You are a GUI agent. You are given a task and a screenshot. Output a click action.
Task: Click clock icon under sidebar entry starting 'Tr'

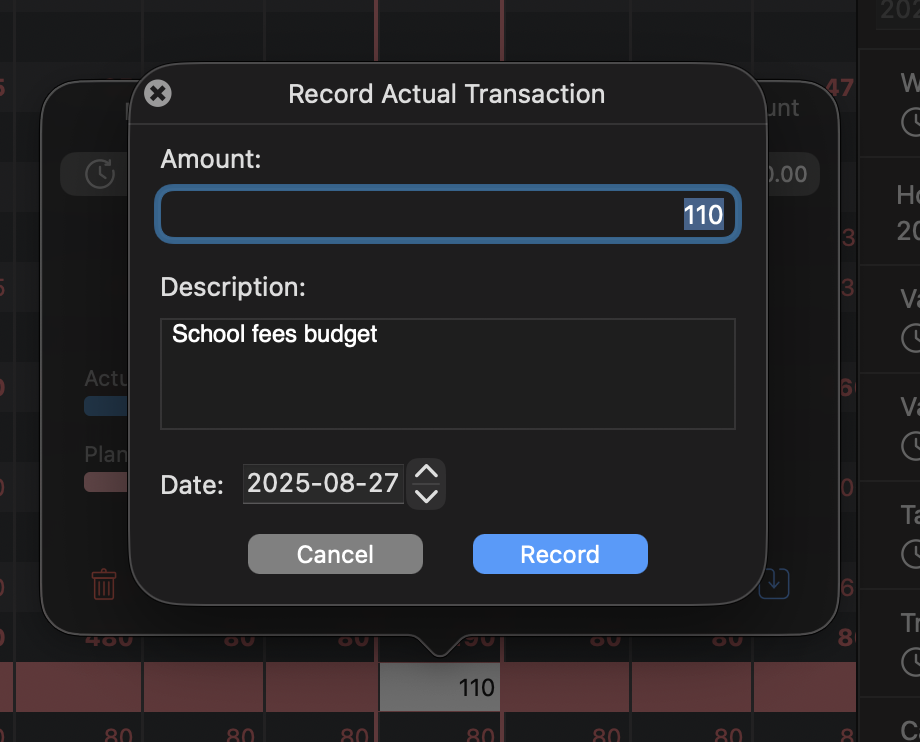(x=911, y=661)
